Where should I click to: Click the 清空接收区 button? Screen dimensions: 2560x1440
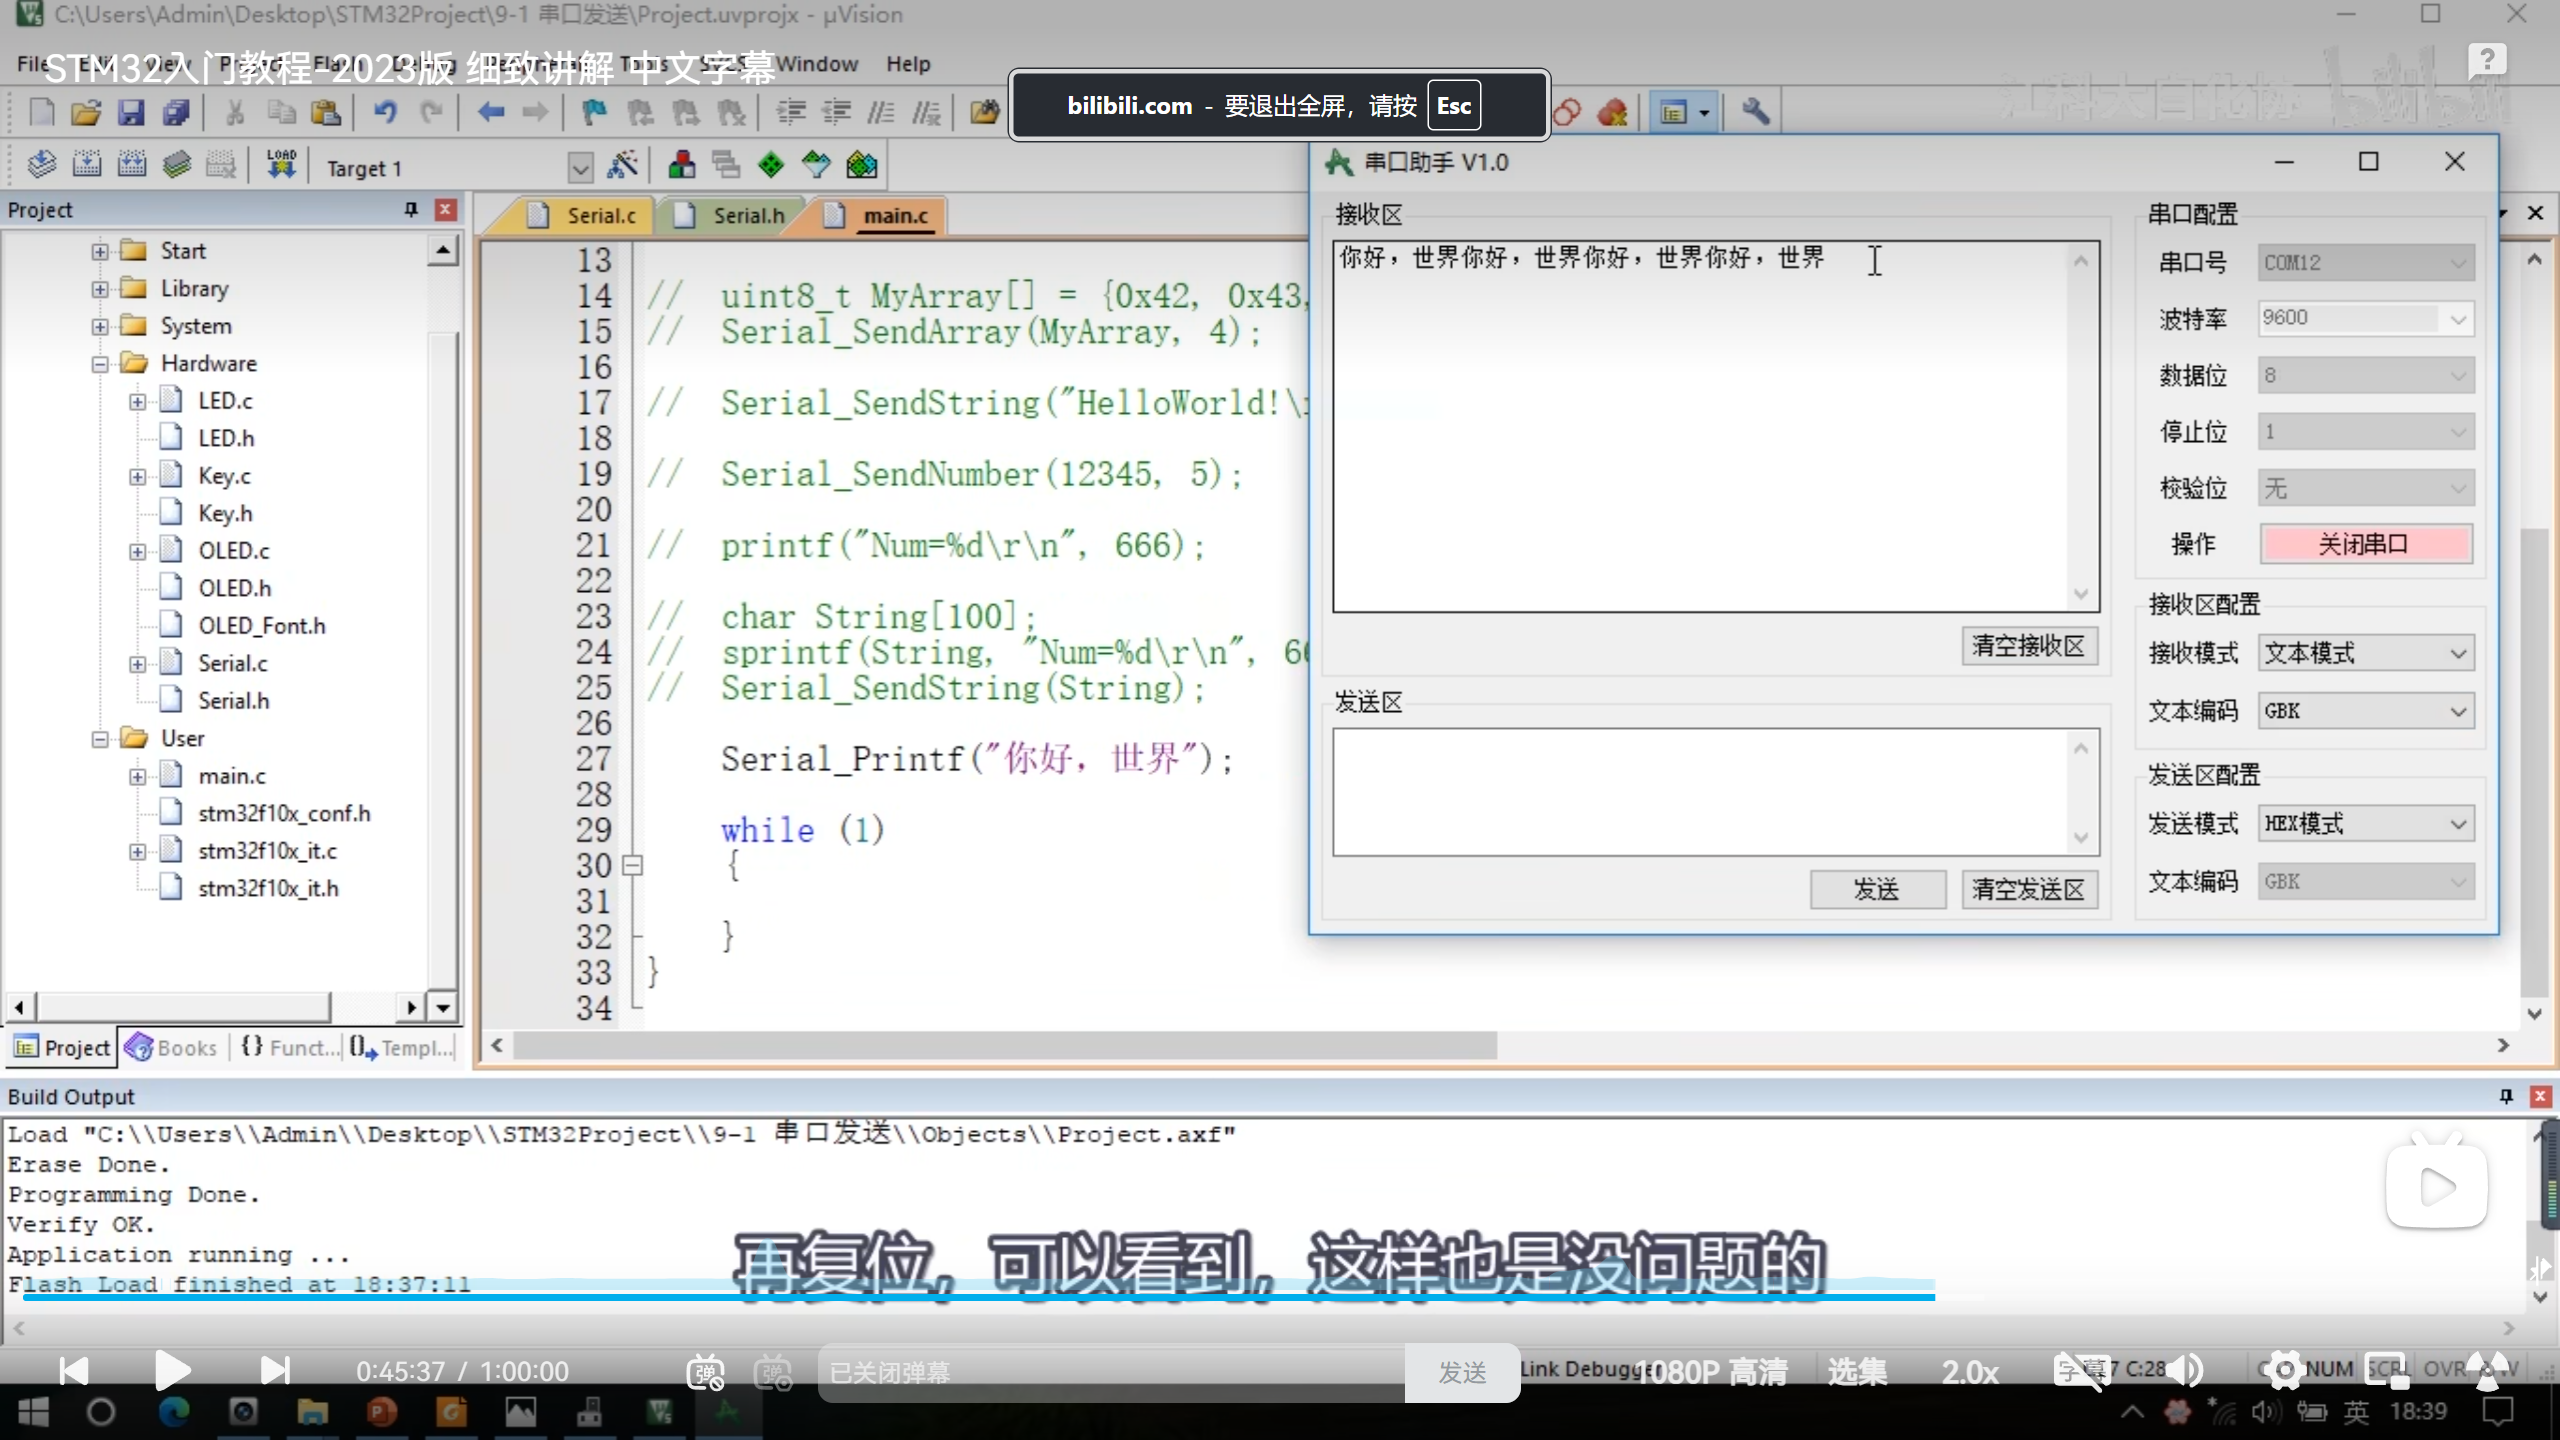click(x=2028, y=646)
